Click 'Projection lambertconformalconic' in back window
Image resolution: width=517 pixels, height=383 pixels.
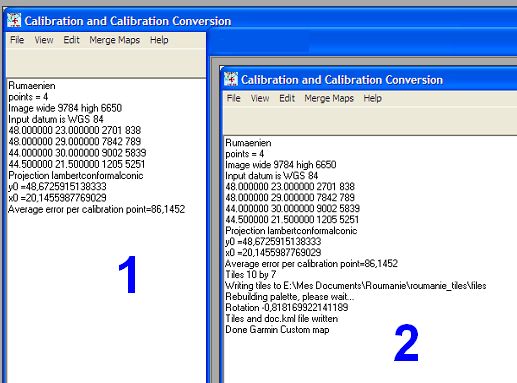76,175
